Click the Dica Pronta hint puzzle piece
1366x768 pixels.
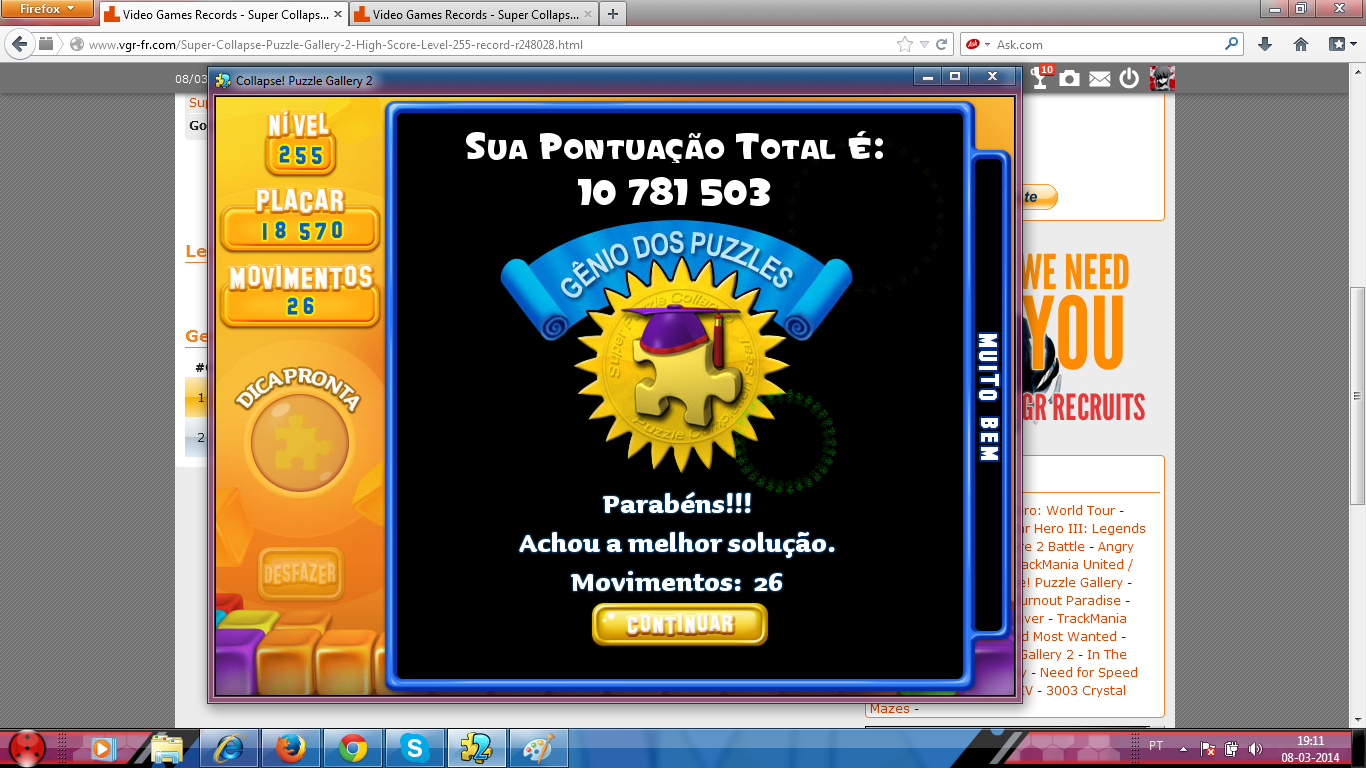pos(300,441)
